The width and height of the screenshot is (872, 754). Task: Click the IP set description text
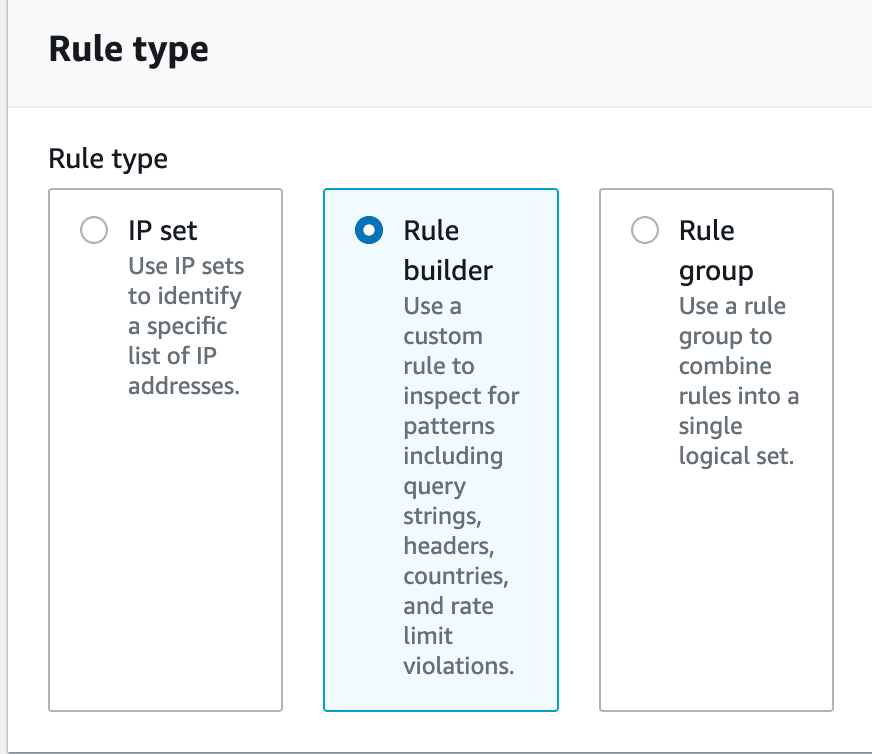186,296
